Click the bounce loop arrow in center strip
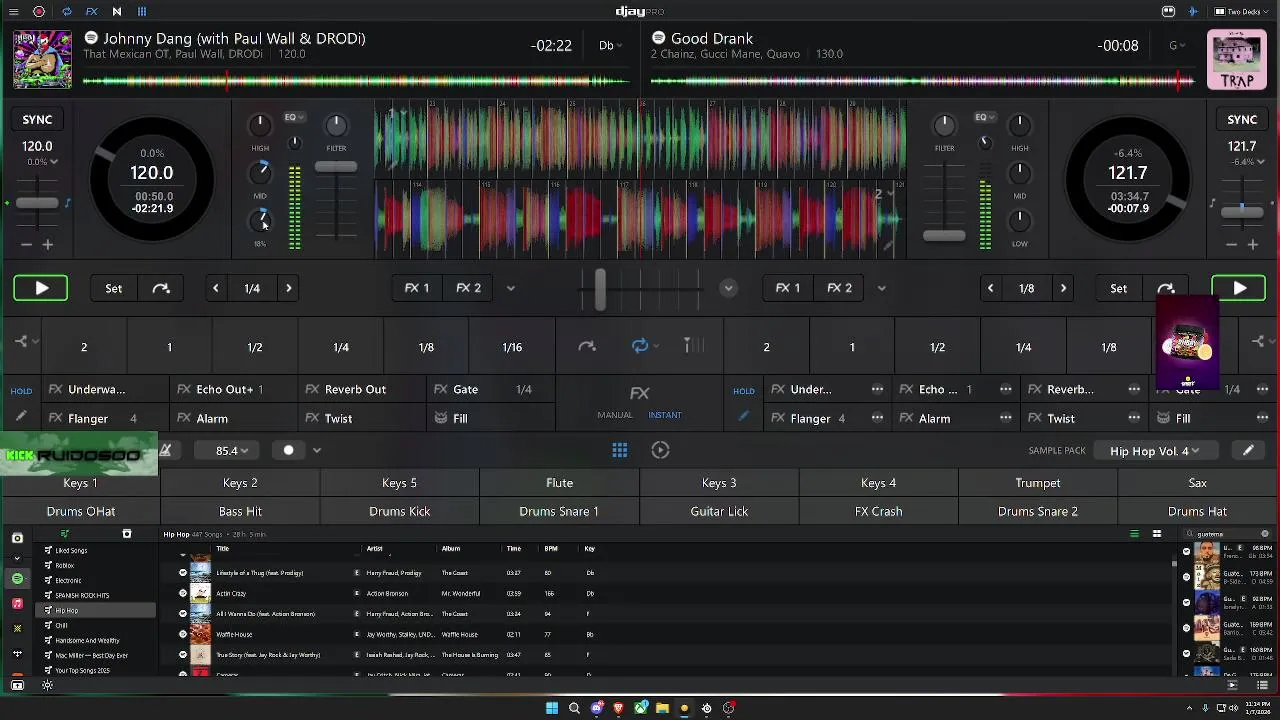 coord(587,346)
